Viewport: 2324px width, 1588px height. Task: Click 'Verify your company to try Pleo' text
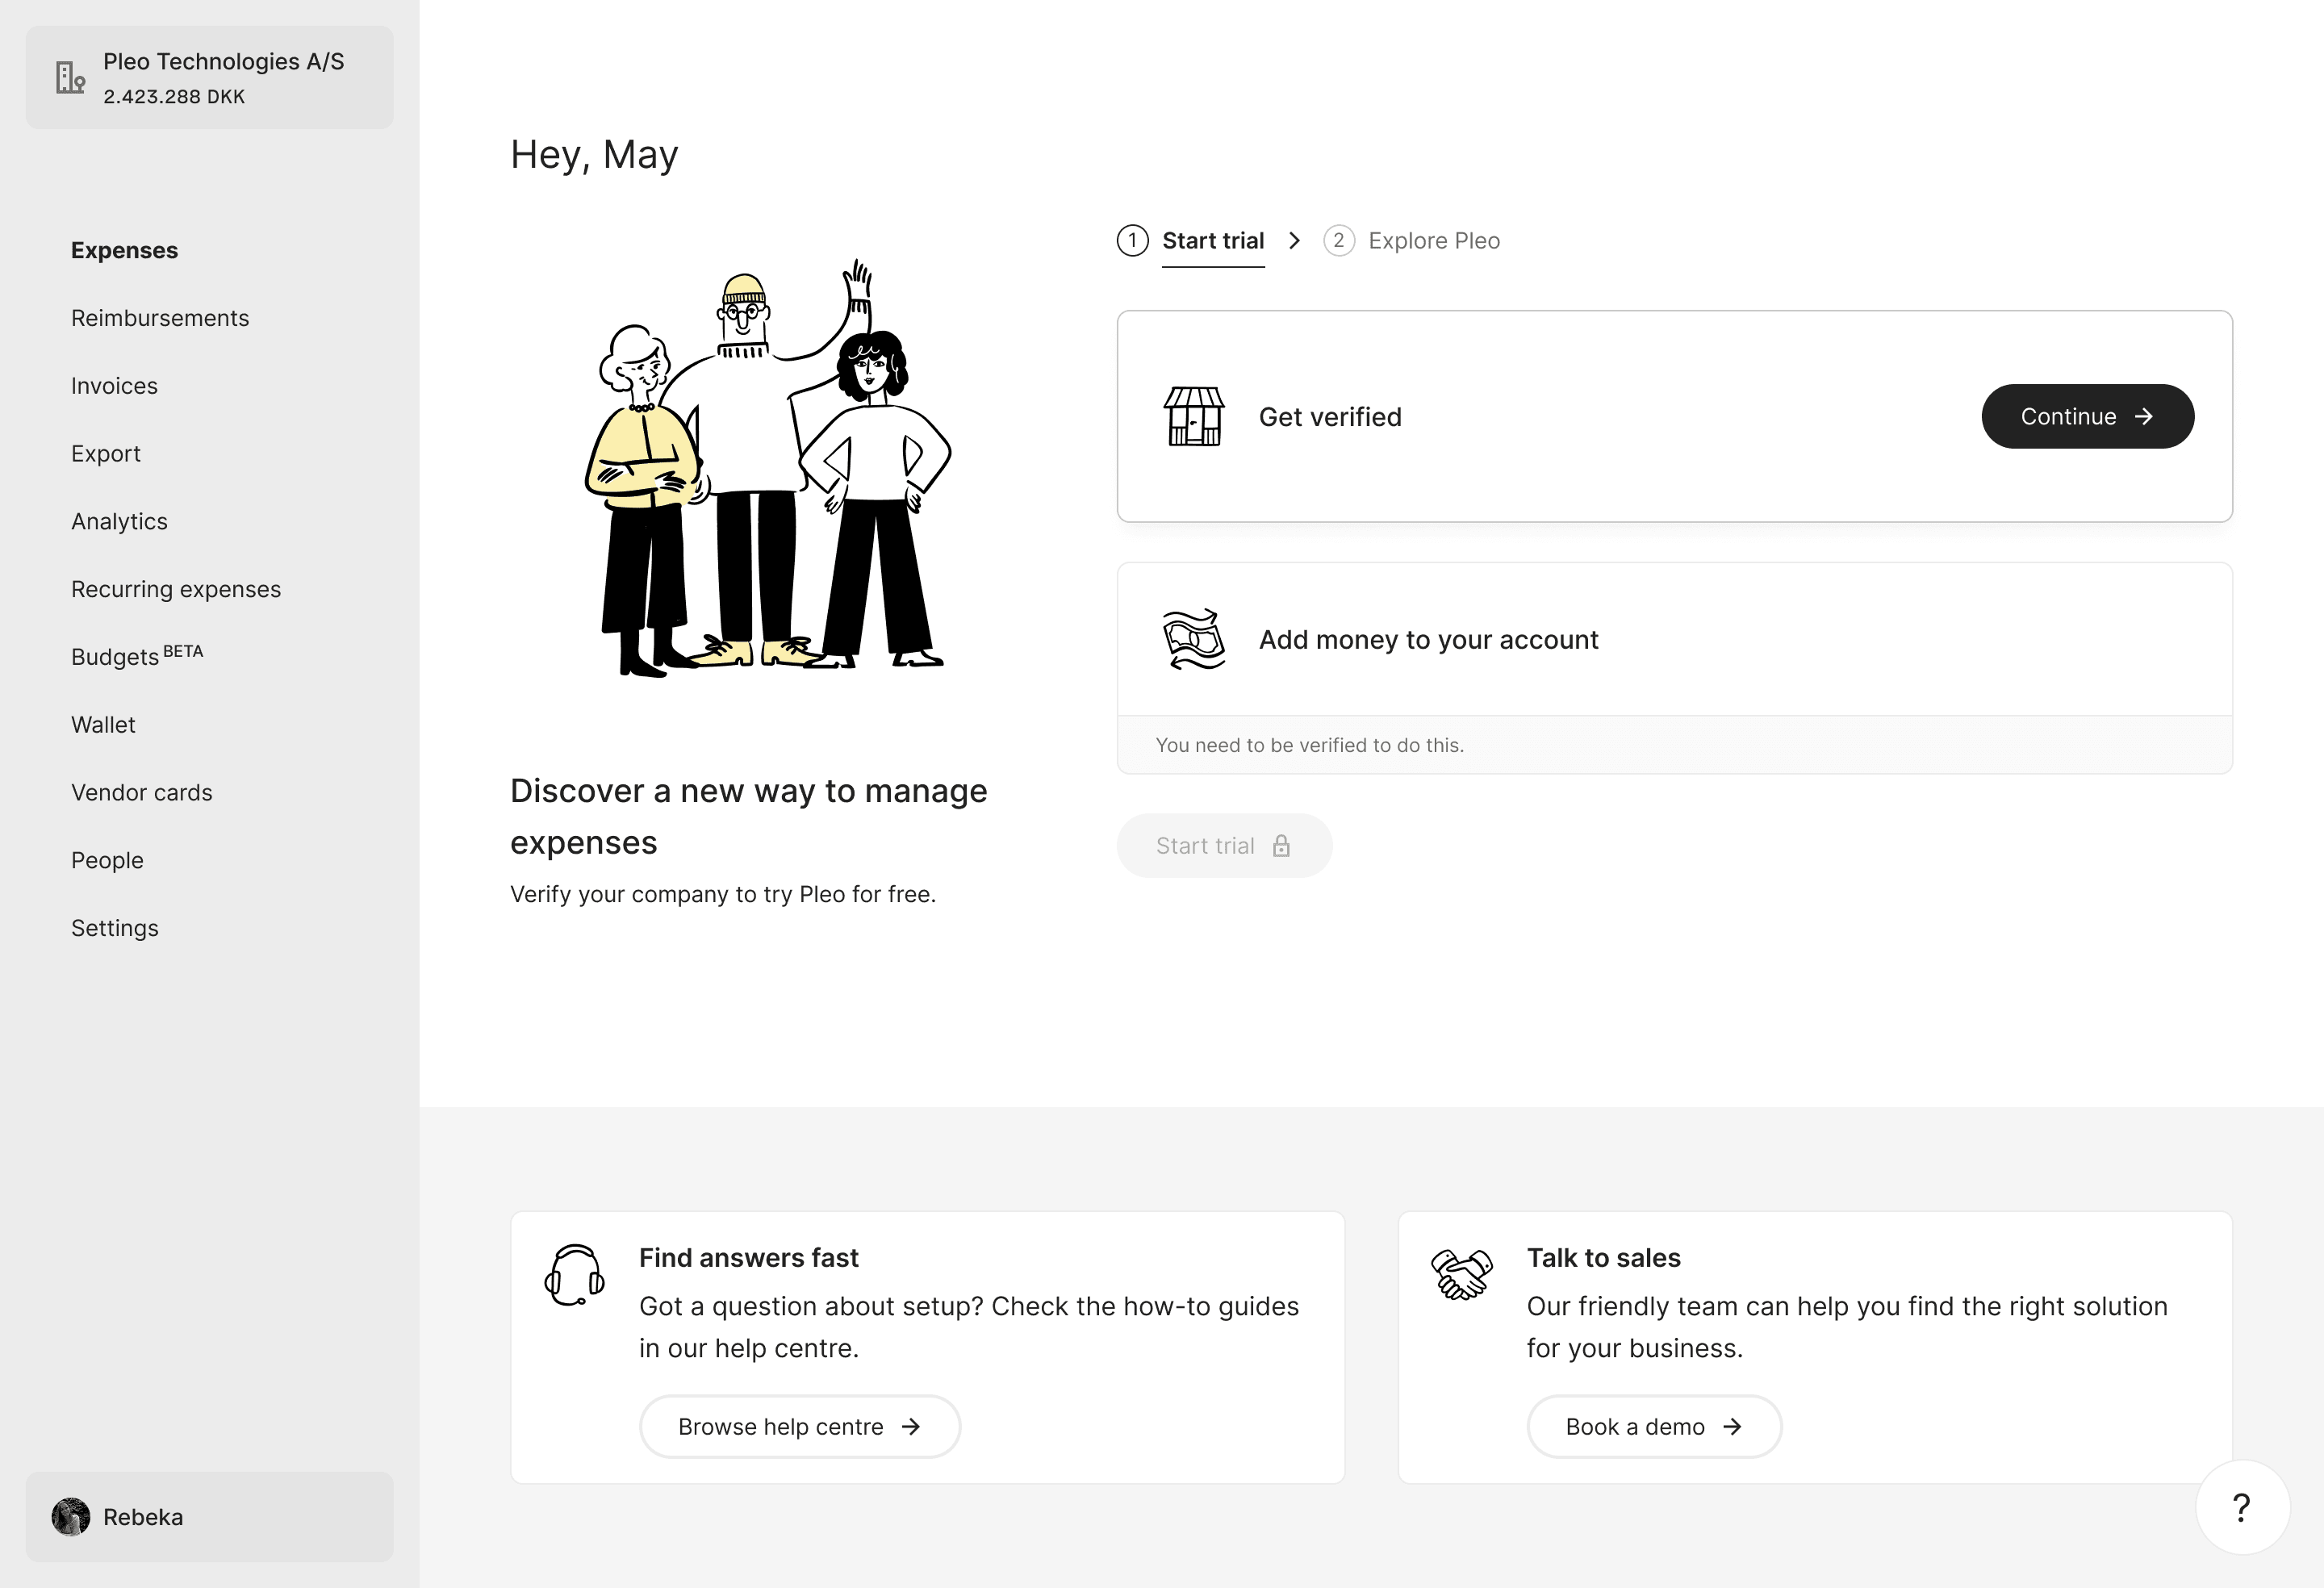pos(723,894)
